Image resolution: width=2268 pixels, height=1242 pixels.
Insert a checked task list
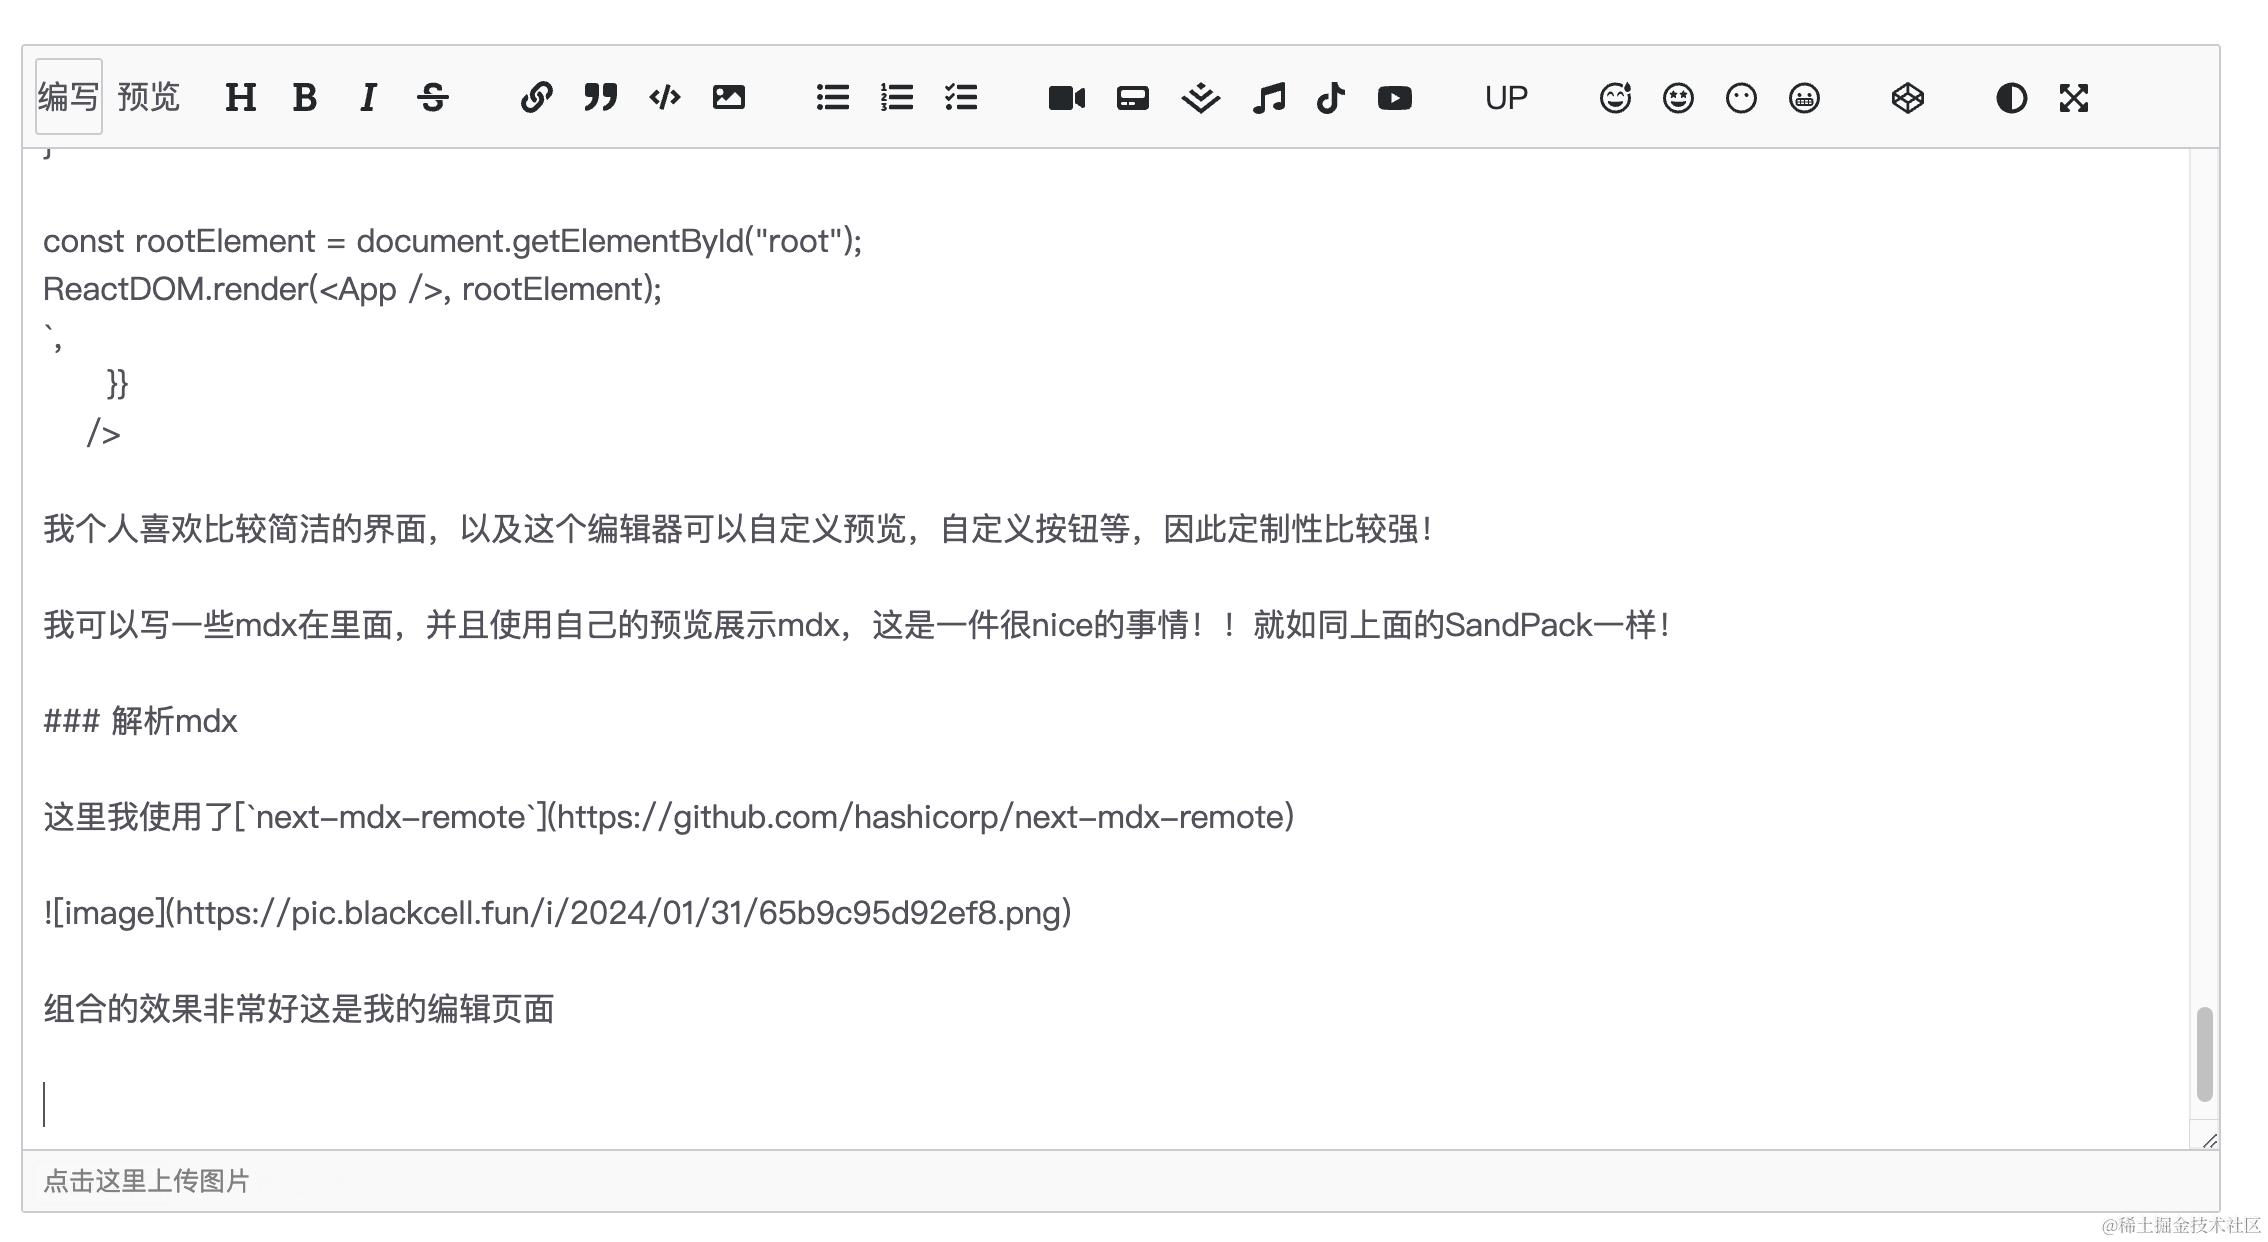[x=960, y=97]
